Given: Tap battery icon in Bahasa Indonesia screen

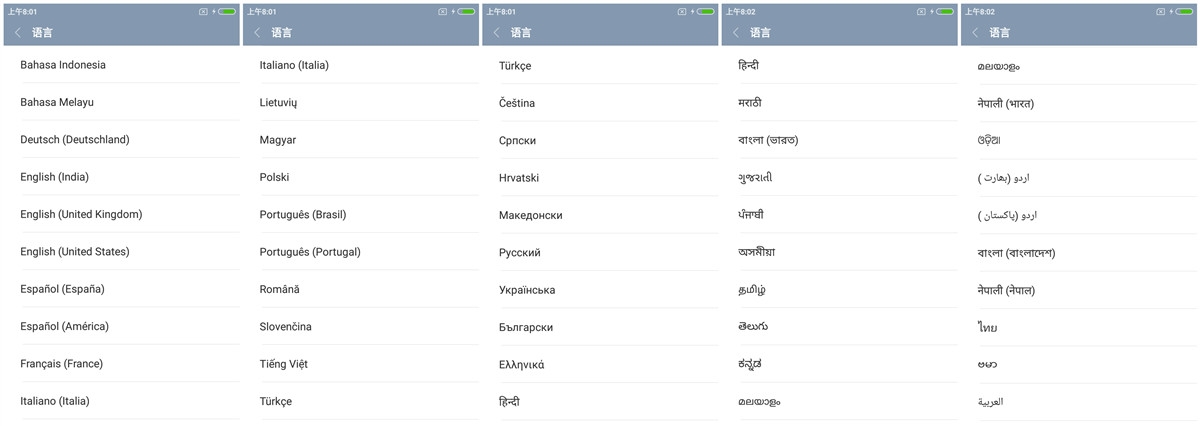Looking at the screenshot, I should pos(227,12).
